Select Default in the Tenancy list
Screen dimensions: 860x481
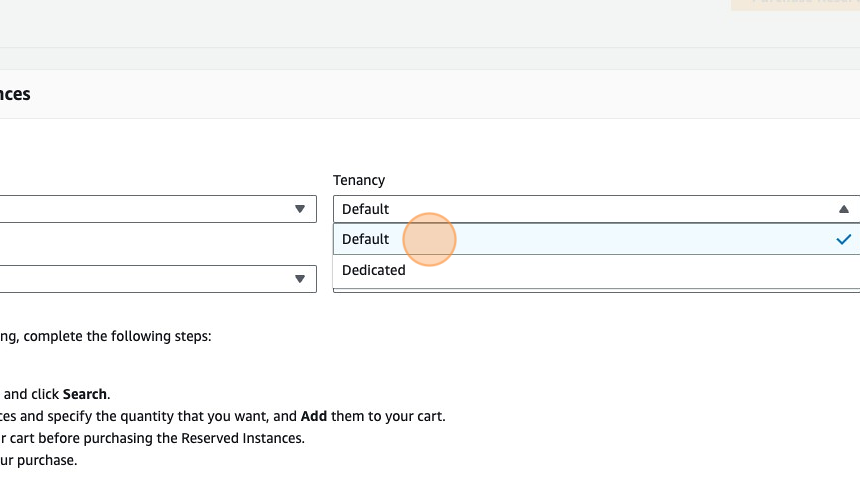tap(366, 239)
